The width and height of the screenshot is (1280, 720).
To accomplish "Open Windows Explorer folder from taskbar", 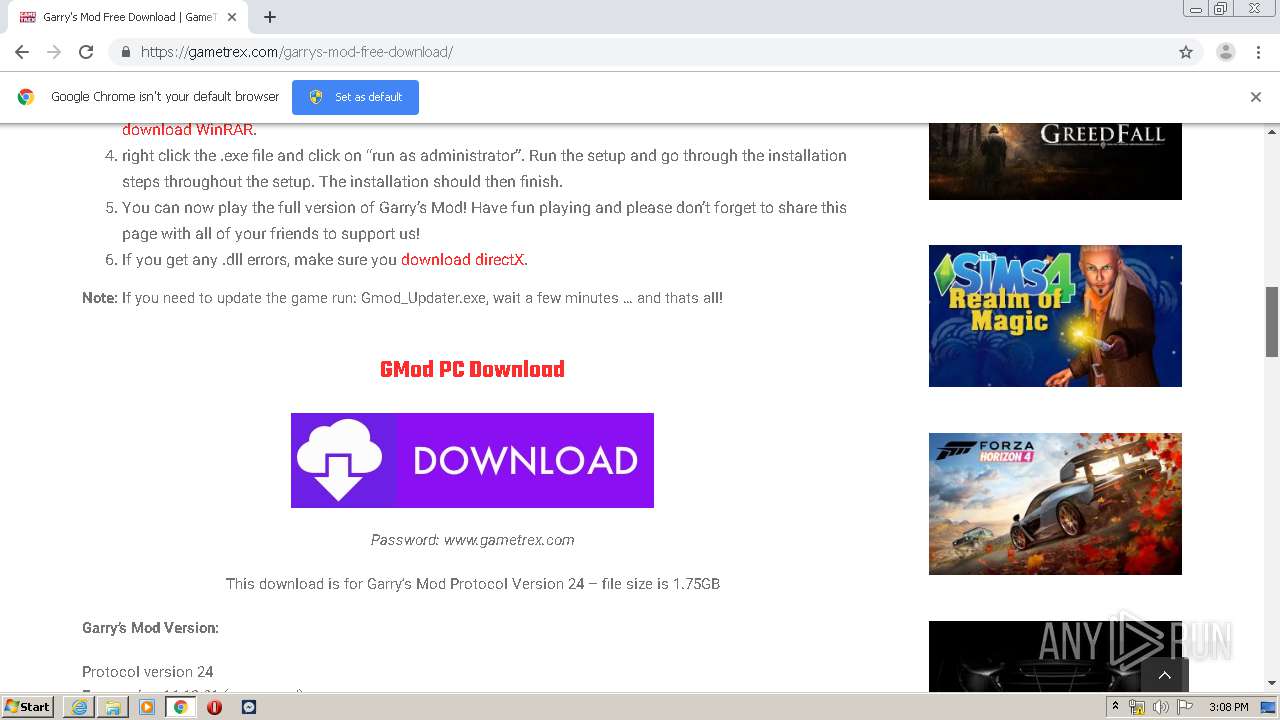I will point(113,707).
